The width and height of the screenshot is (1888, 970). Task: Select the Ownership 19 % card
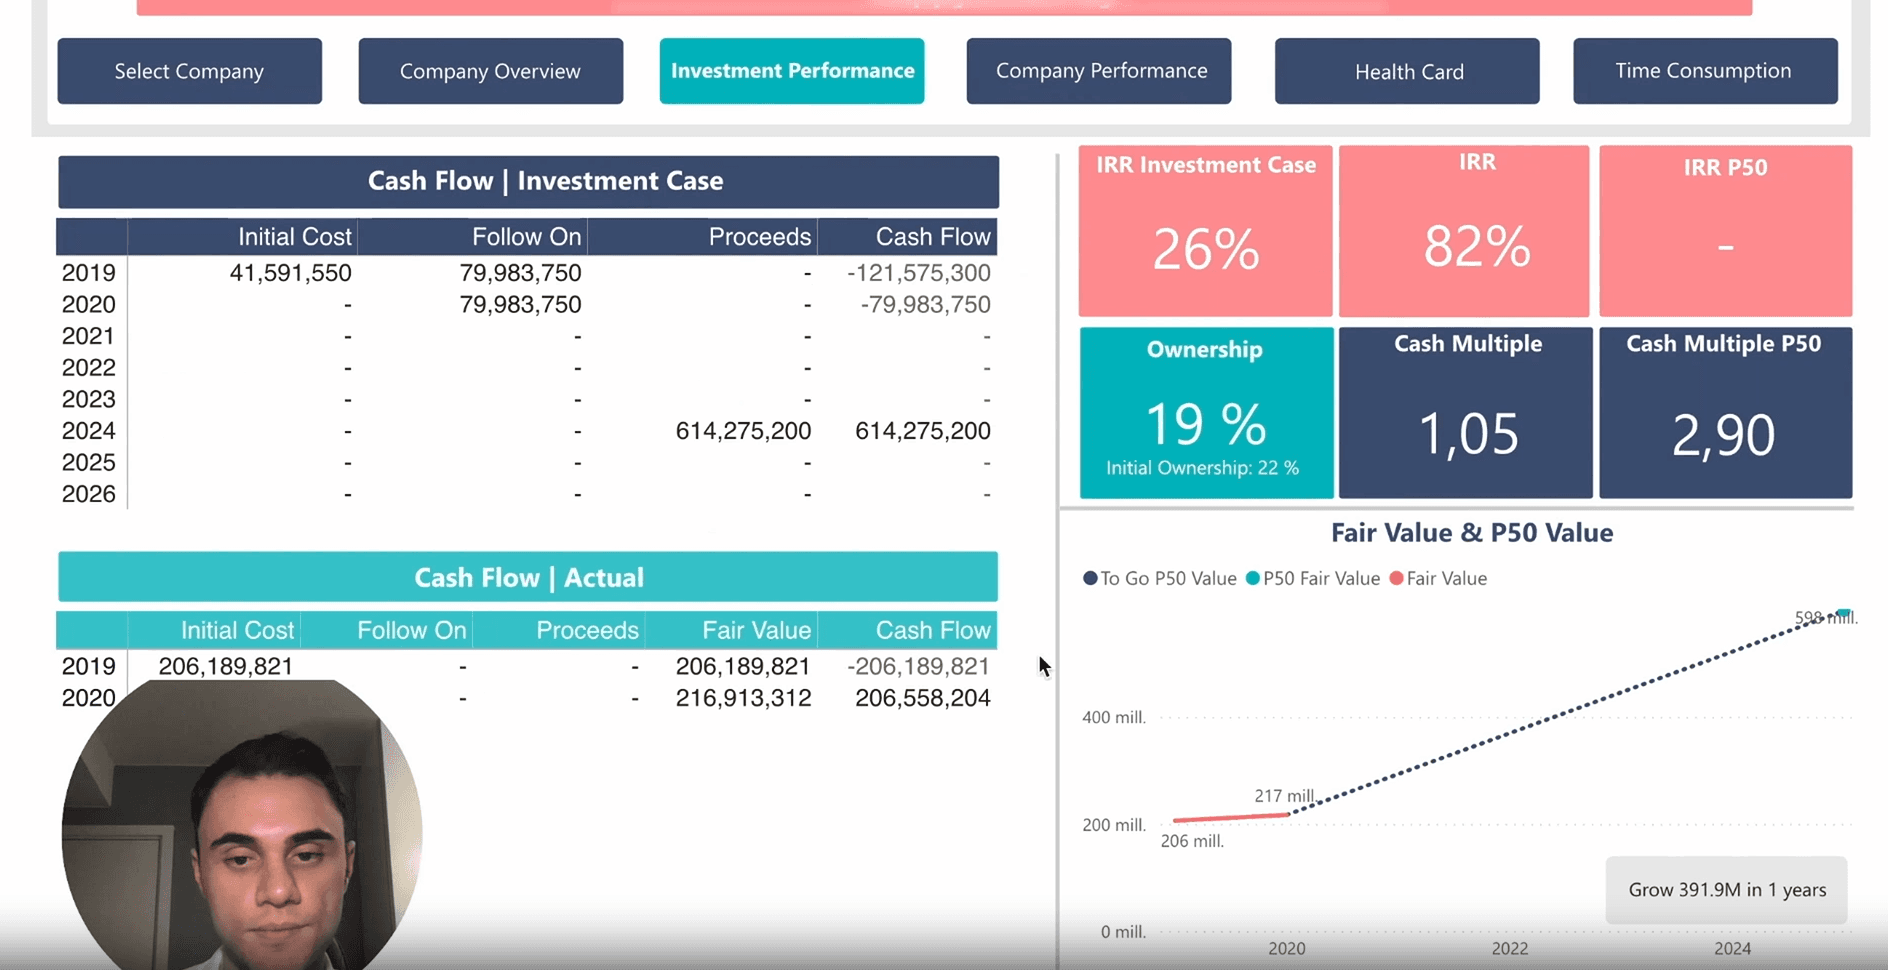tap(1206, 412)
